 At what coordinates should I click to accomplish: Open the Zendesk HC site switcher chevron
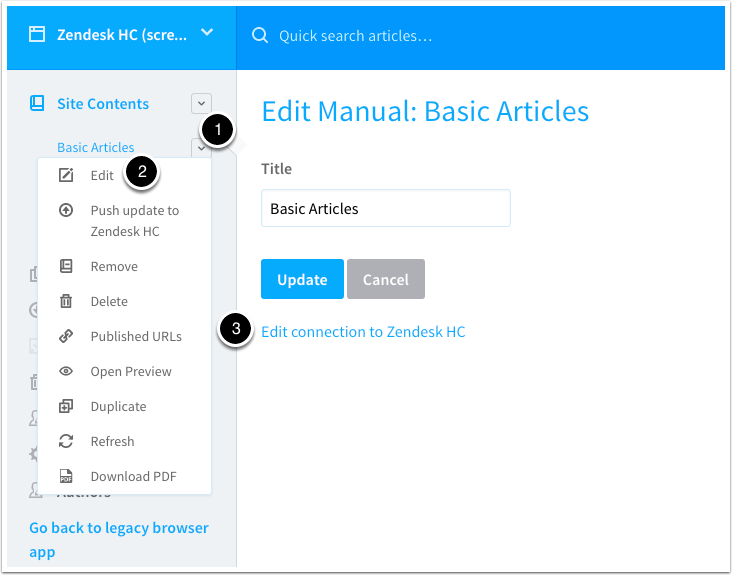point(207,33)
